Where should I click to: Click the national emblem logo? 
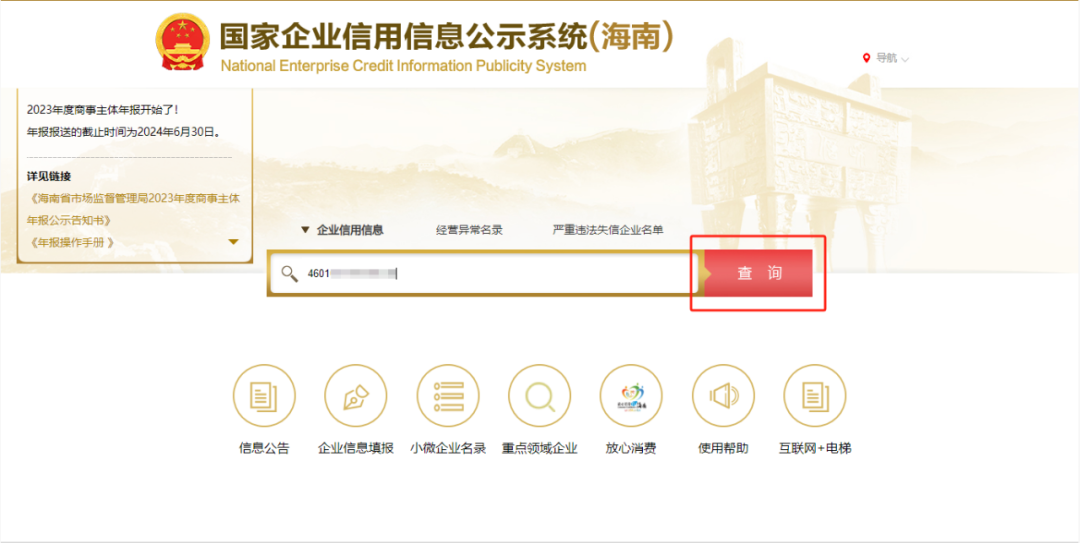[x=183, y=42]
